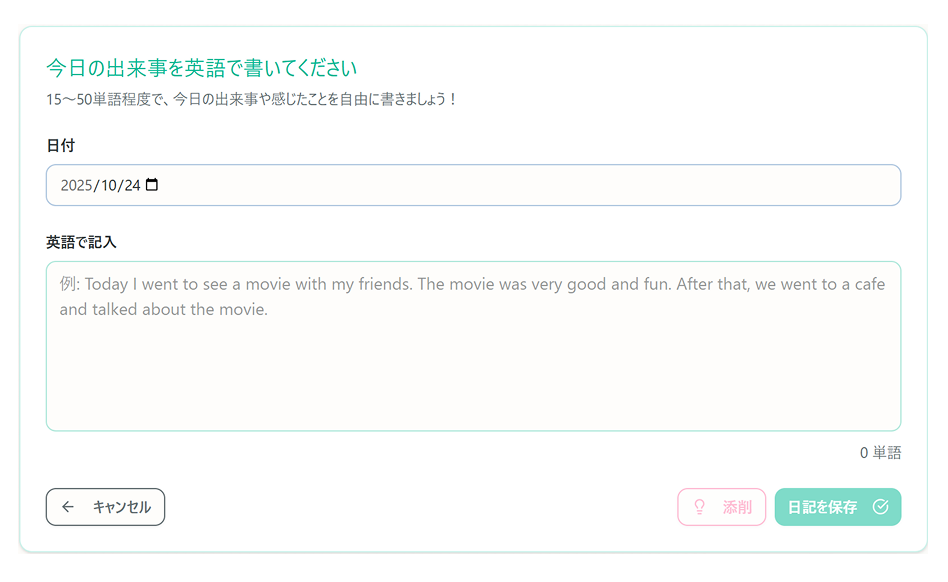The image size is (948, 582).
Task: Click the left arrow icon on Cancel button
Action: pyautogui.click(x=68, y=507)
